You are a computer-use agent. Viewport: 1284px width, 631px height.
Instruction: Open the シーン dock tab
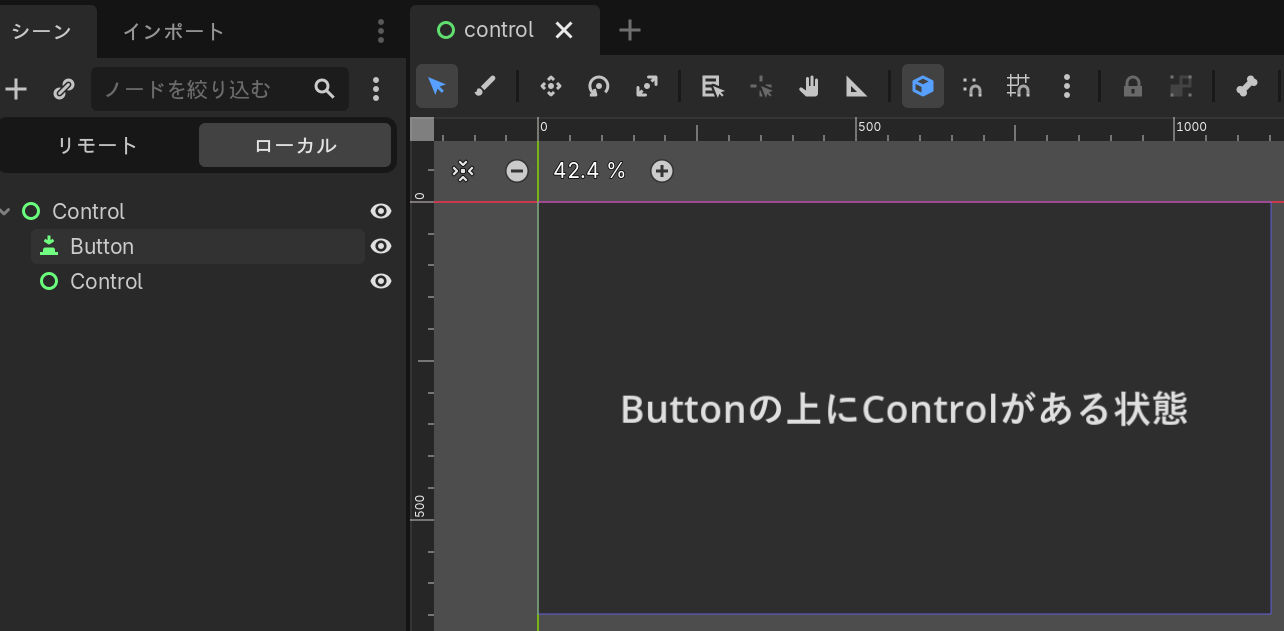pos(42,31)
